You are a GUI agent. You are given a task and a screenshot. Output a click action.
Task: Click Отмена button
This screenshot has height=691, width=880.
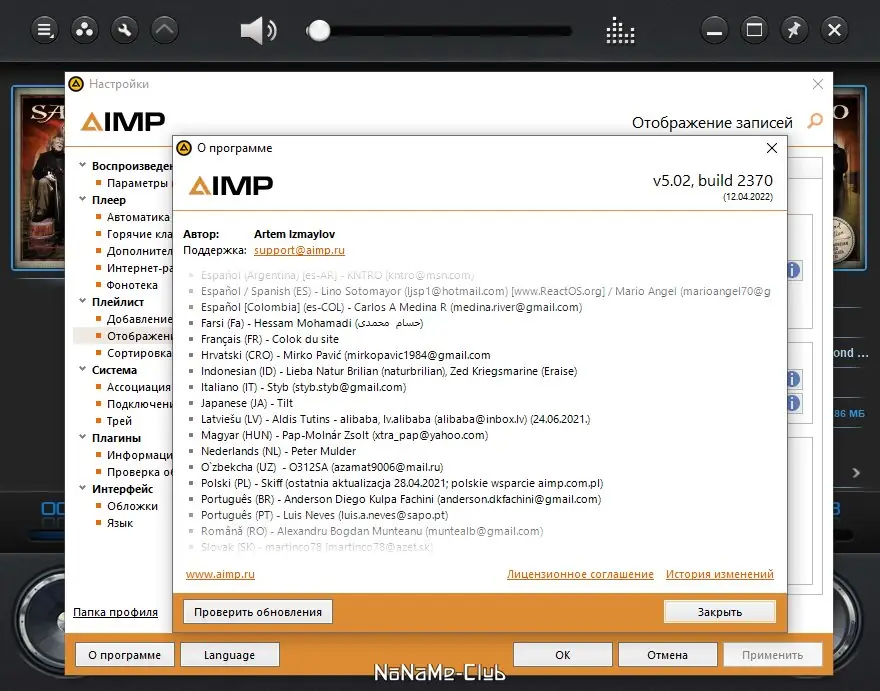coord(667,655)
